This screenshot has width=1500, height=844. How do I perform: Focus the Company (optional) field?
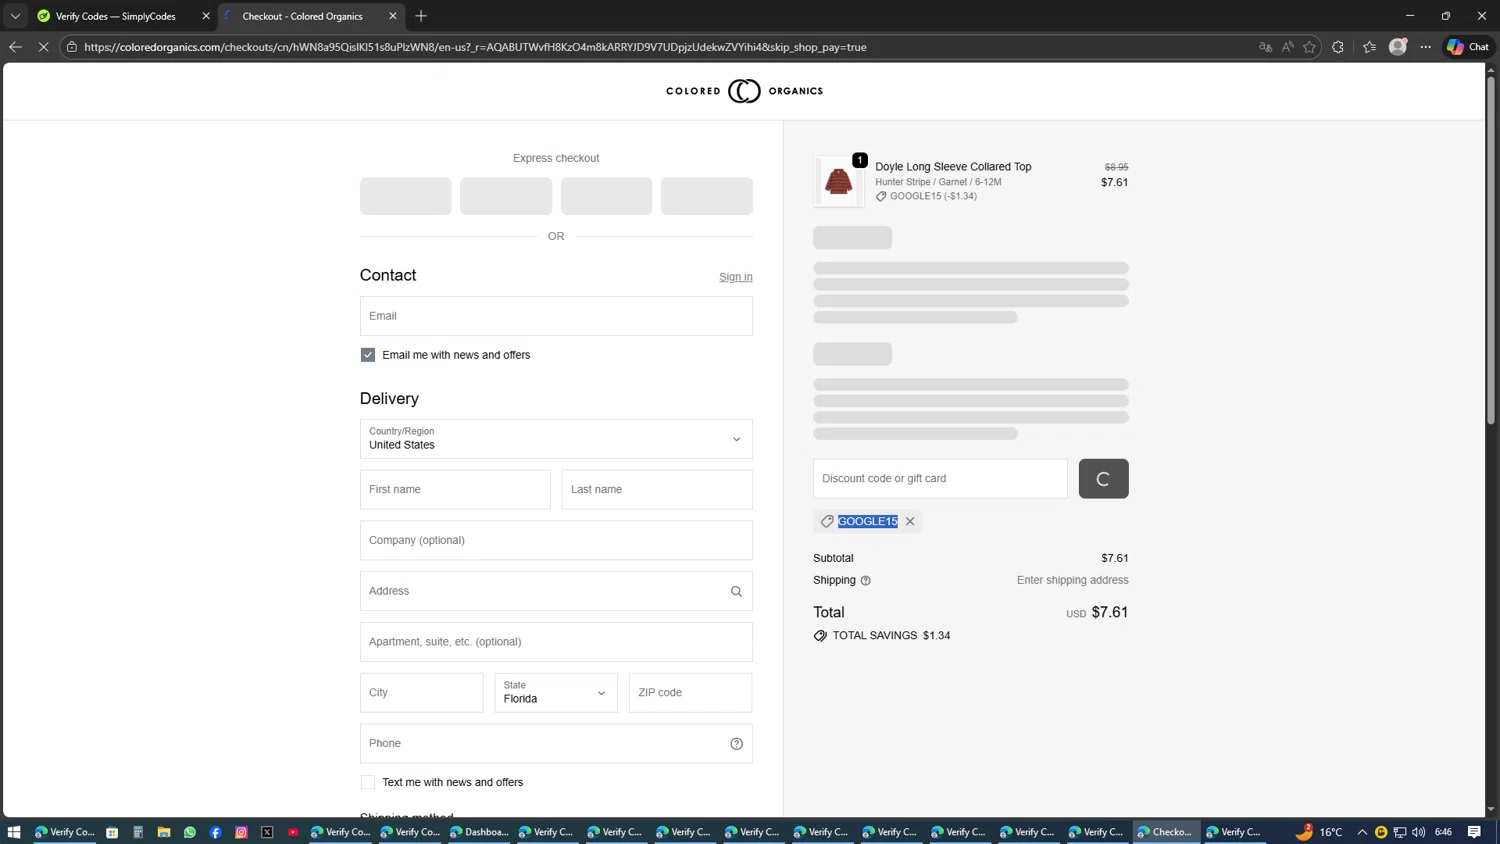point(556,540)
